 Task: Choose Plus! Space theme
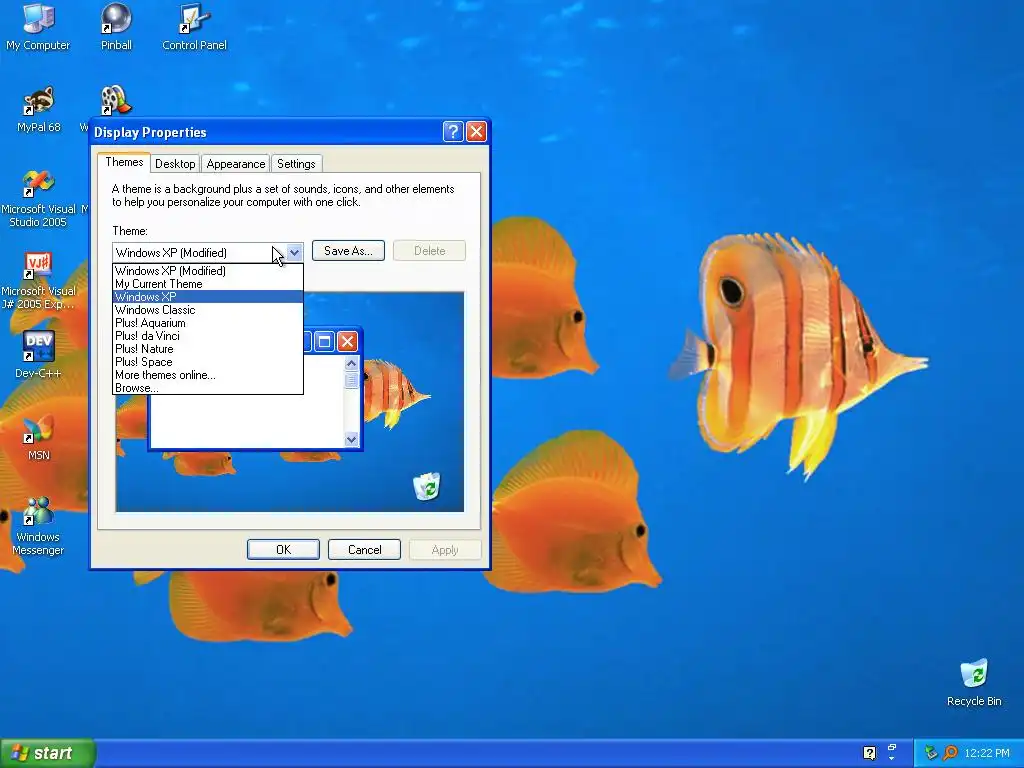[208, 362]
